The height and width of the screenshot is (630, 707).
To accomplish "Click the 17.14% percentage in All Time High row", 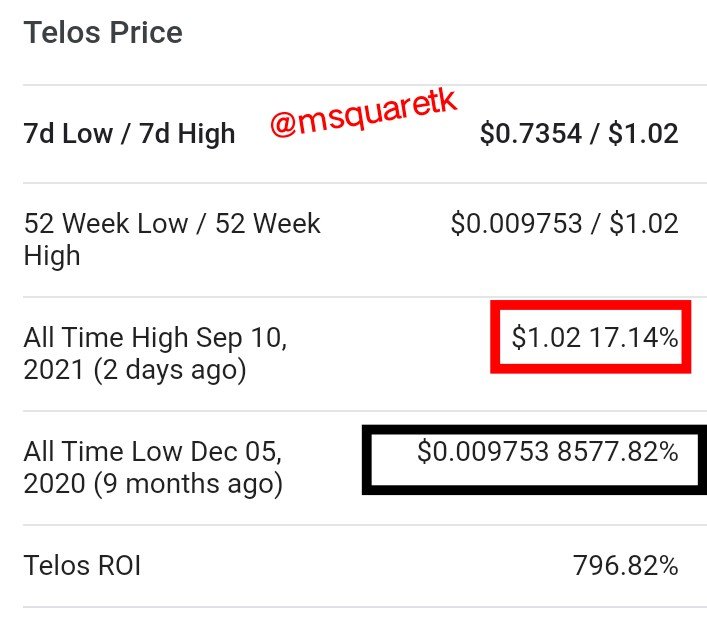I will point(634,337).
